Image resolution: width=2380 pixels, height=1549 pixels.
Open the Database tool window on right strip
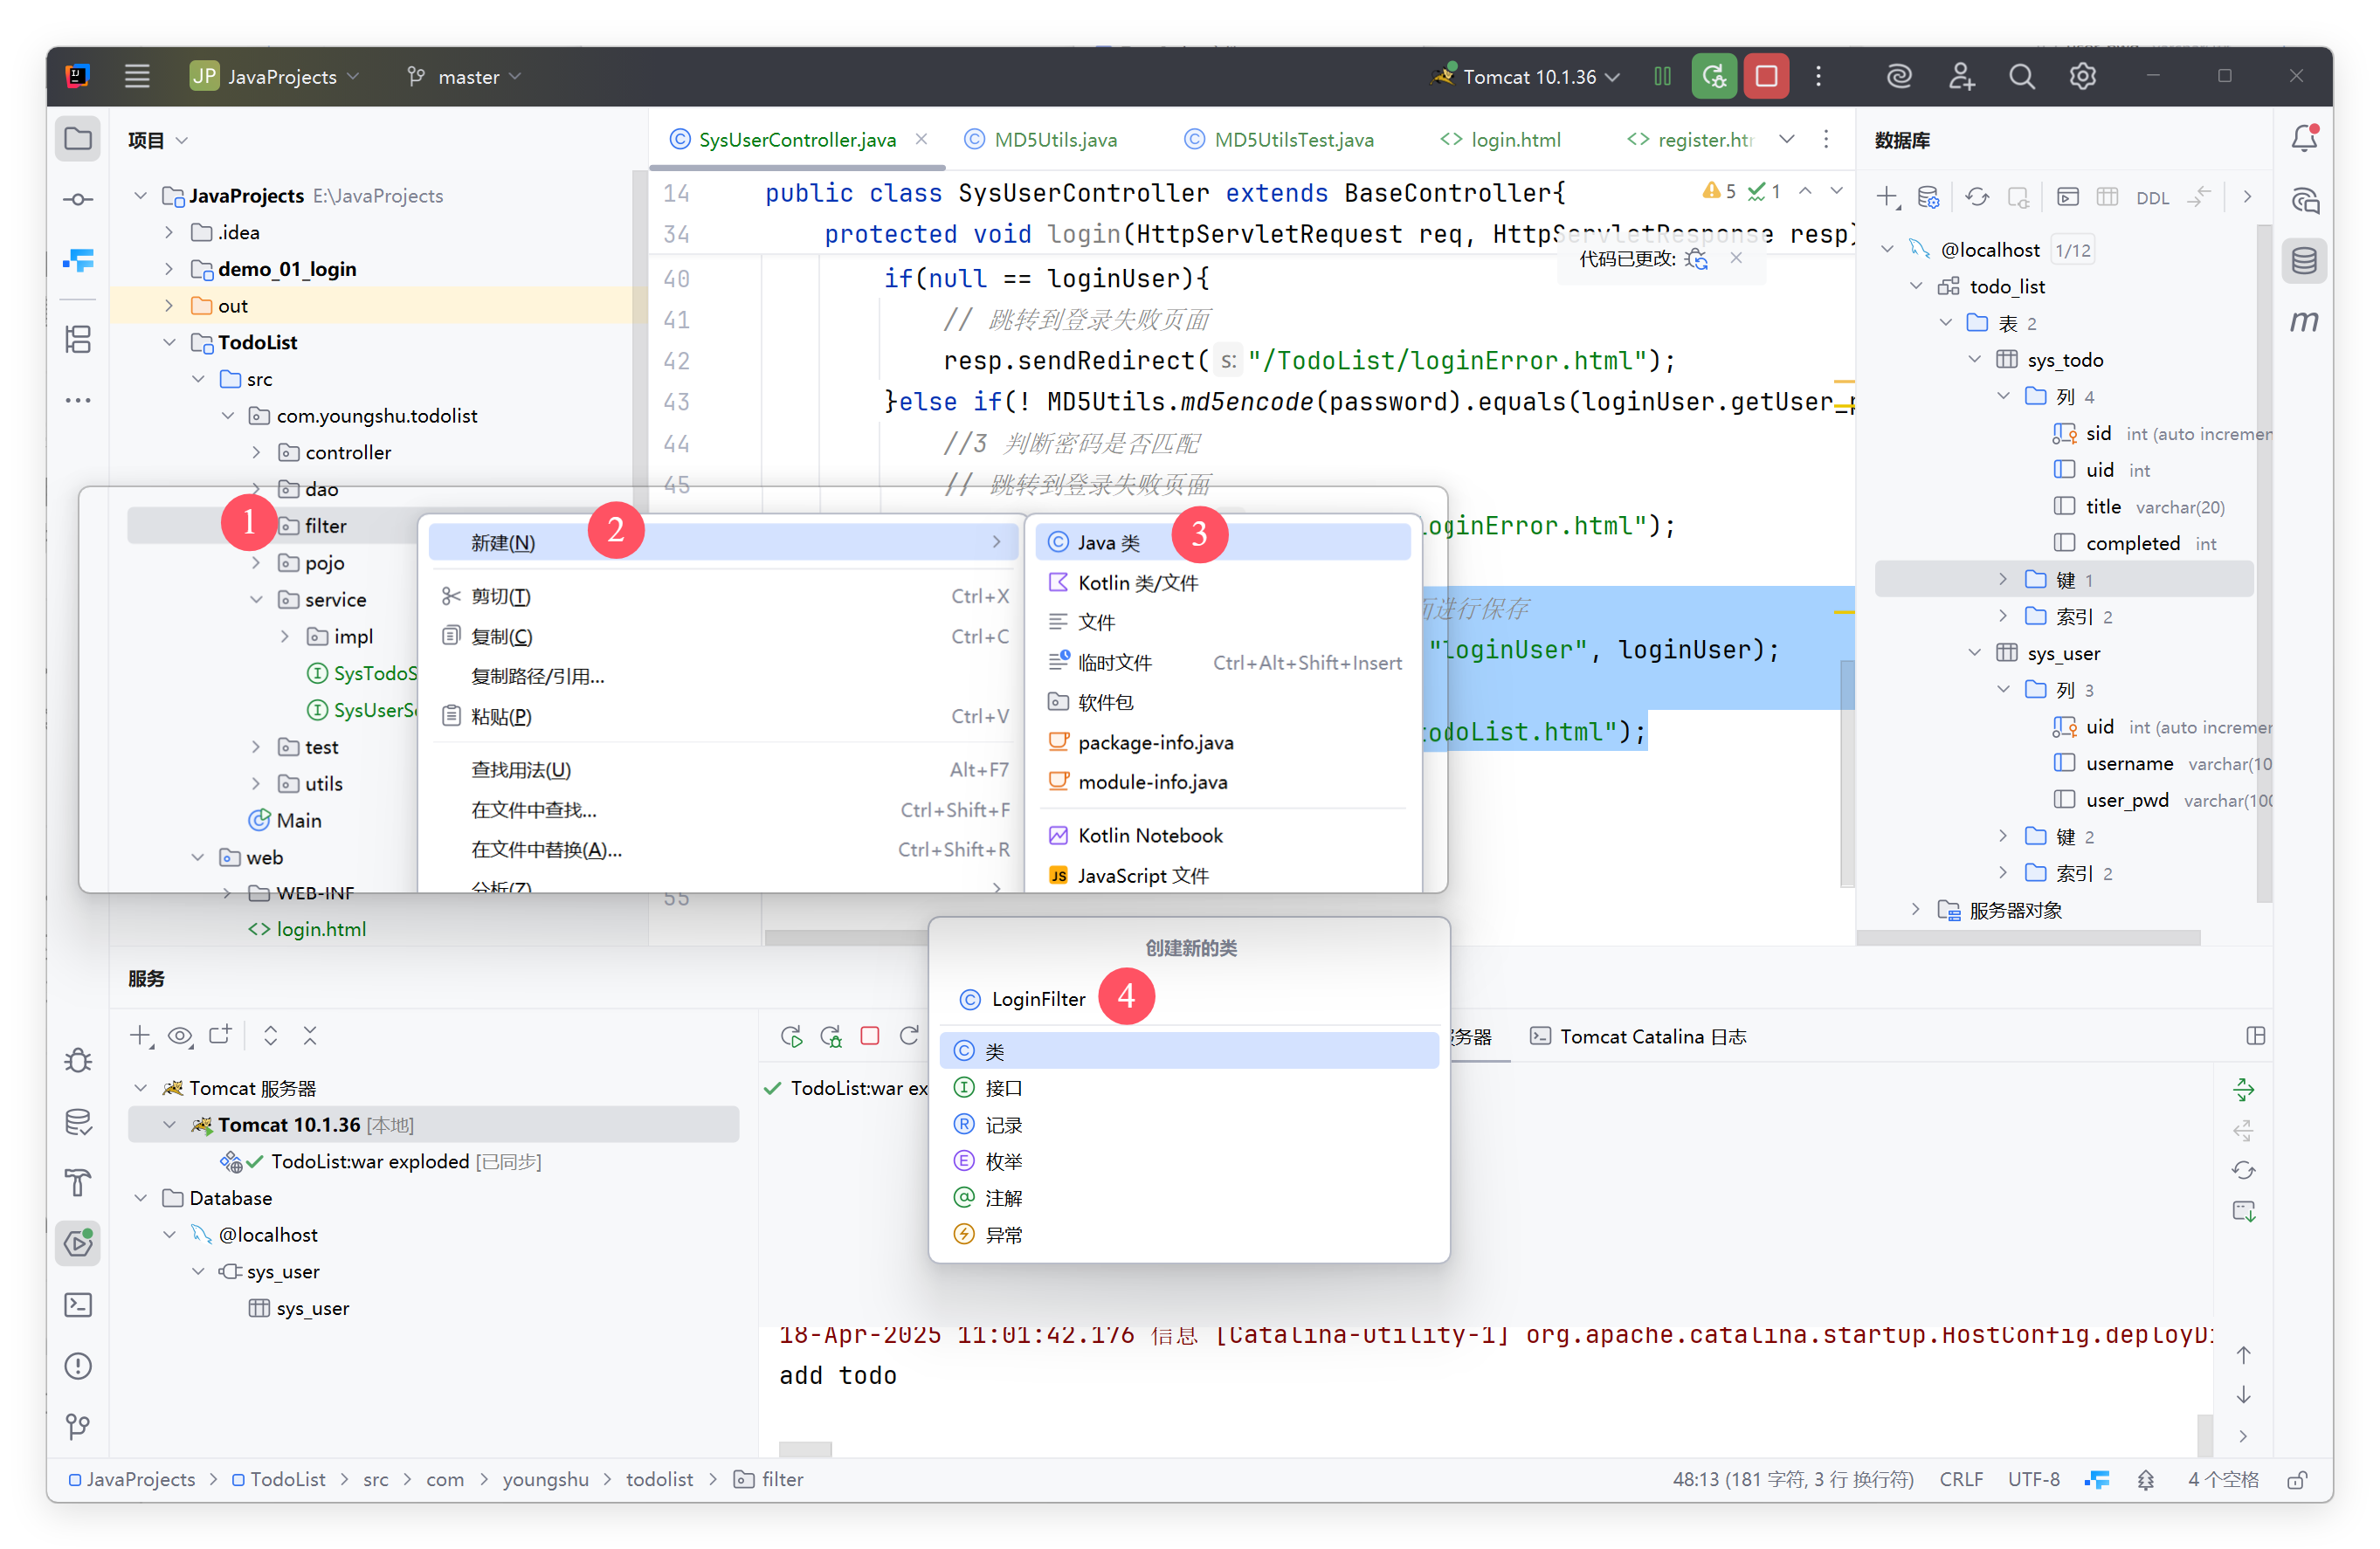pos(2304,261)
